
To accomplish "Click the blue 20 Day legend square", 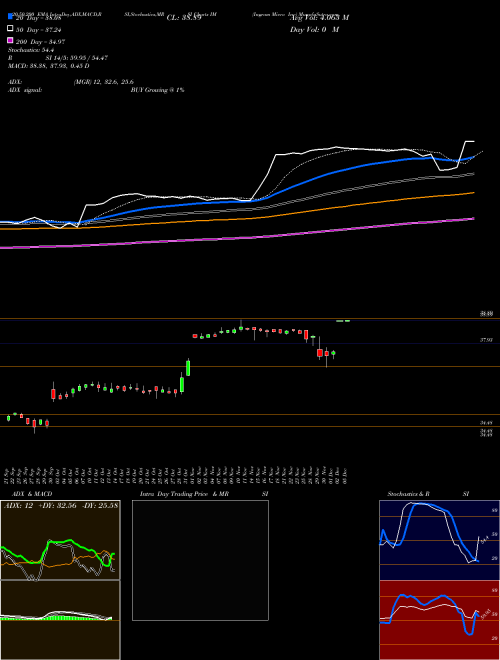I will point(10,16).
